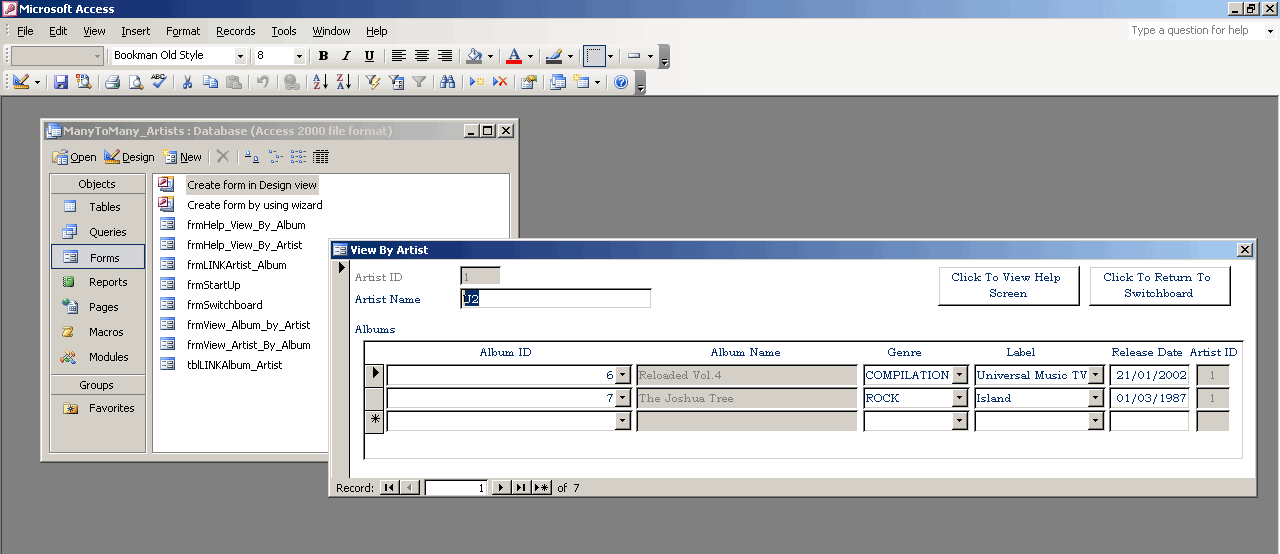Open the Tools menu
The width and height of the screenshot is (1280, 554).
tap(284, 31)
